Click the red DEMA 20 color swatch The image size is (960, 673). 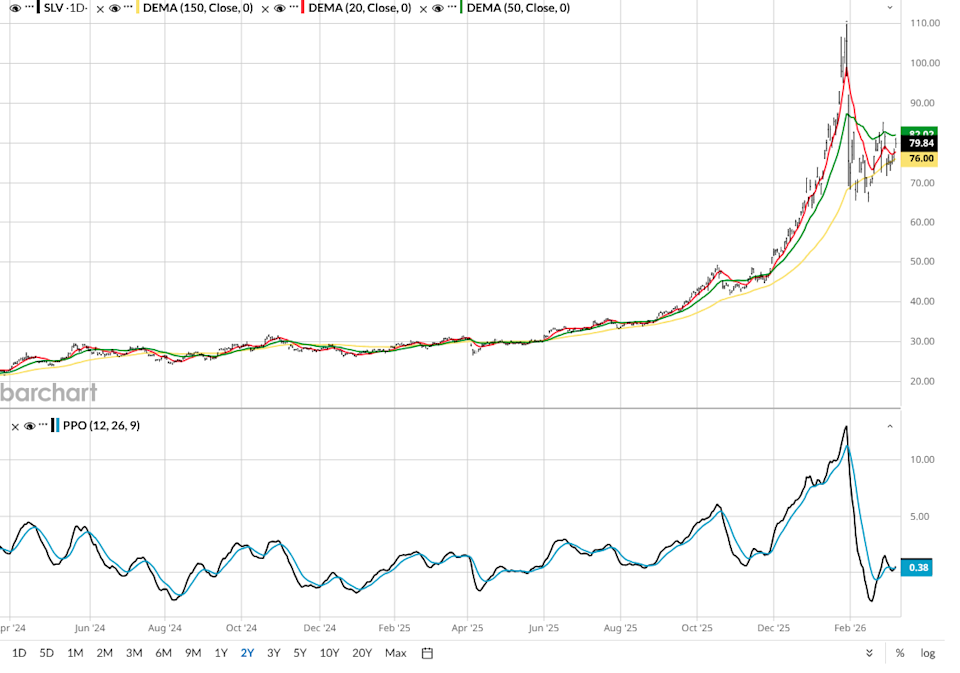304,8
